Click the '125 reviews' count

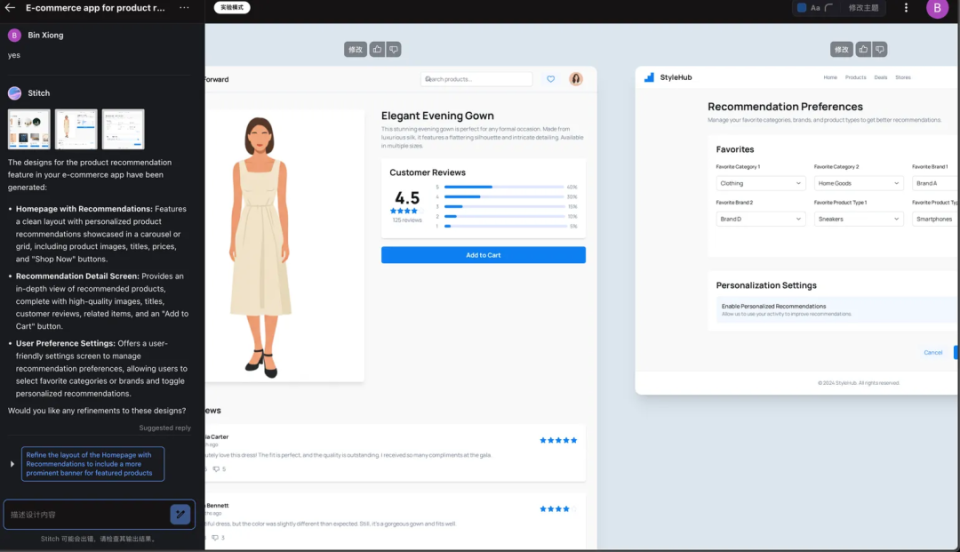407,220
